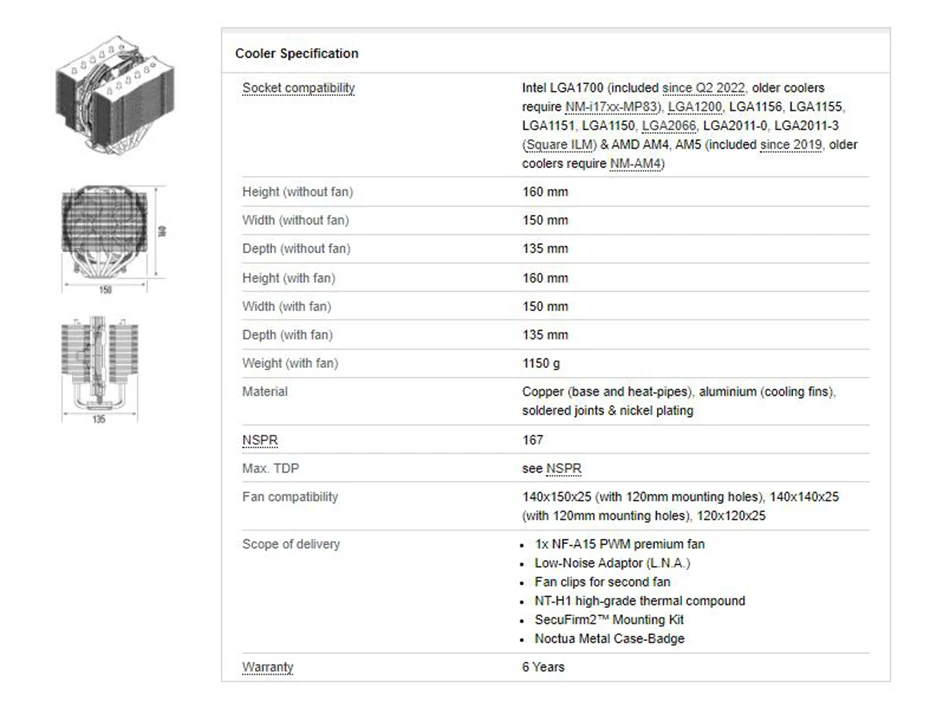Open the NM-AM4 mounting kit link
This screenshot has height=714, width=930.
(x=635, y=164)
